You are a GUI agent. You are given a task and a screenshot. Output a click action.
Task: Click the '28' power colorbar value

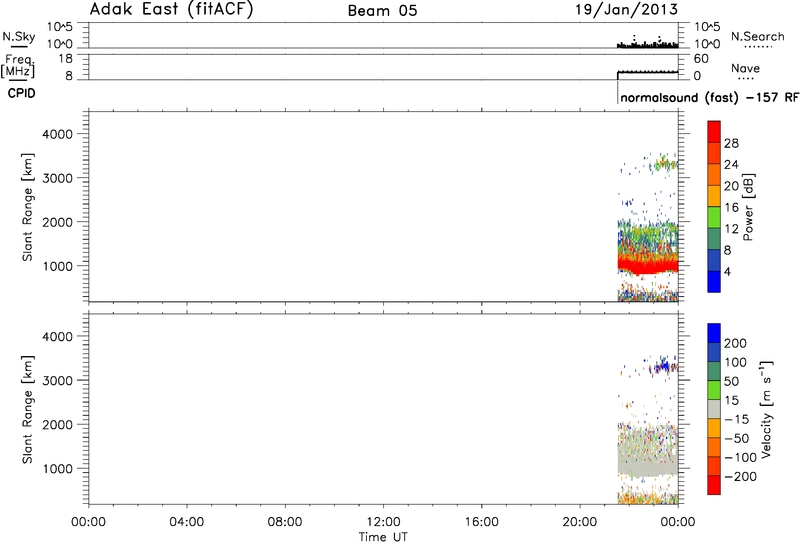[731, 143]
